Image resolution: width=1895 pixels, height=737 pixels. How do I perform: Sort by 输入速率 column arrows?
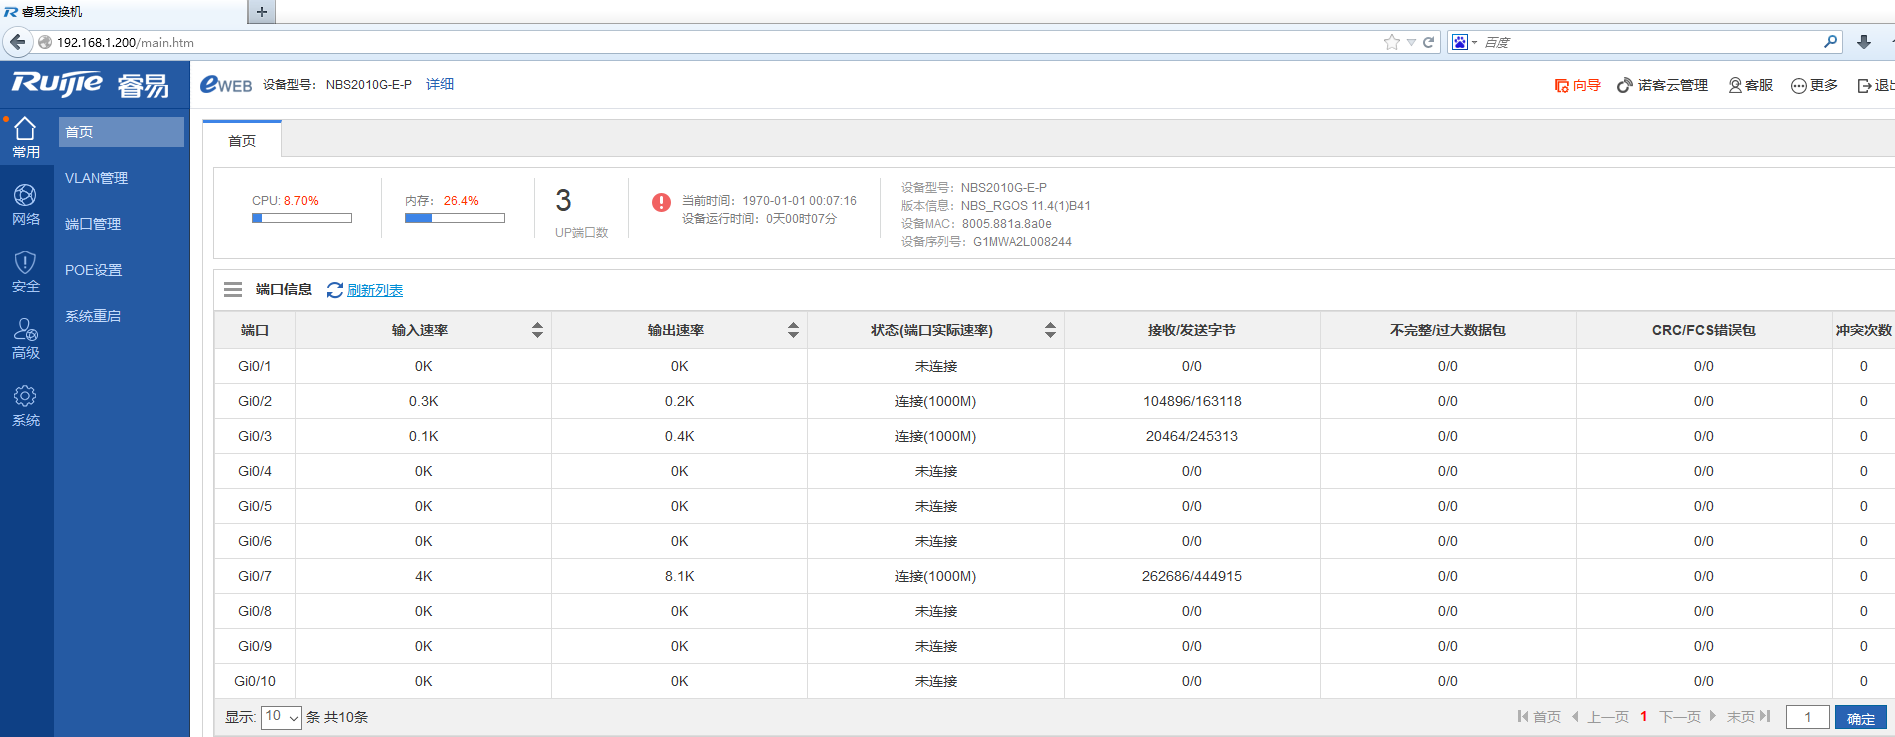[x=537, y=330]
